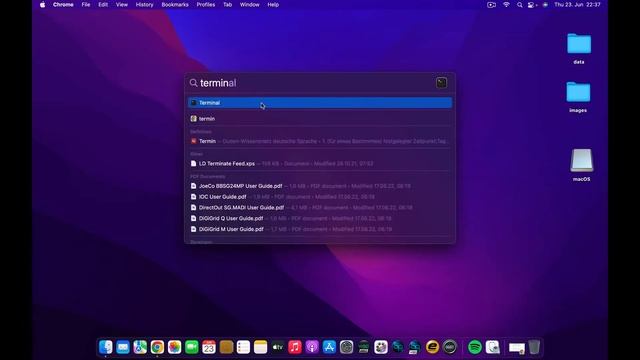This screenshot has width=640, height=360.
Task: Select the 'termin' Spotlight result
Action: 320,119
